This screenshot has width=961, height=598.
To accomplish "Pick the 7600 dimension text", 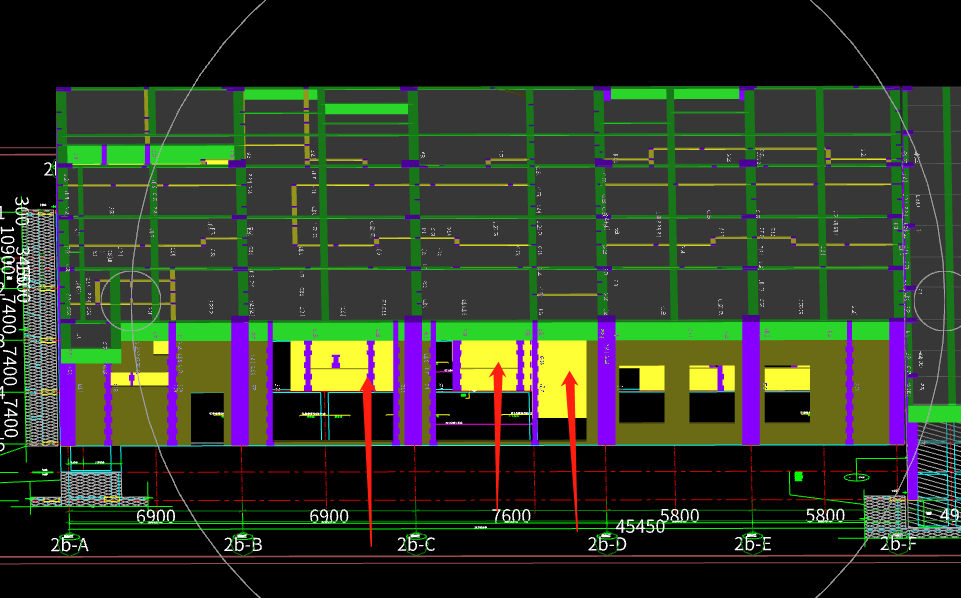I will click(511, 517).
